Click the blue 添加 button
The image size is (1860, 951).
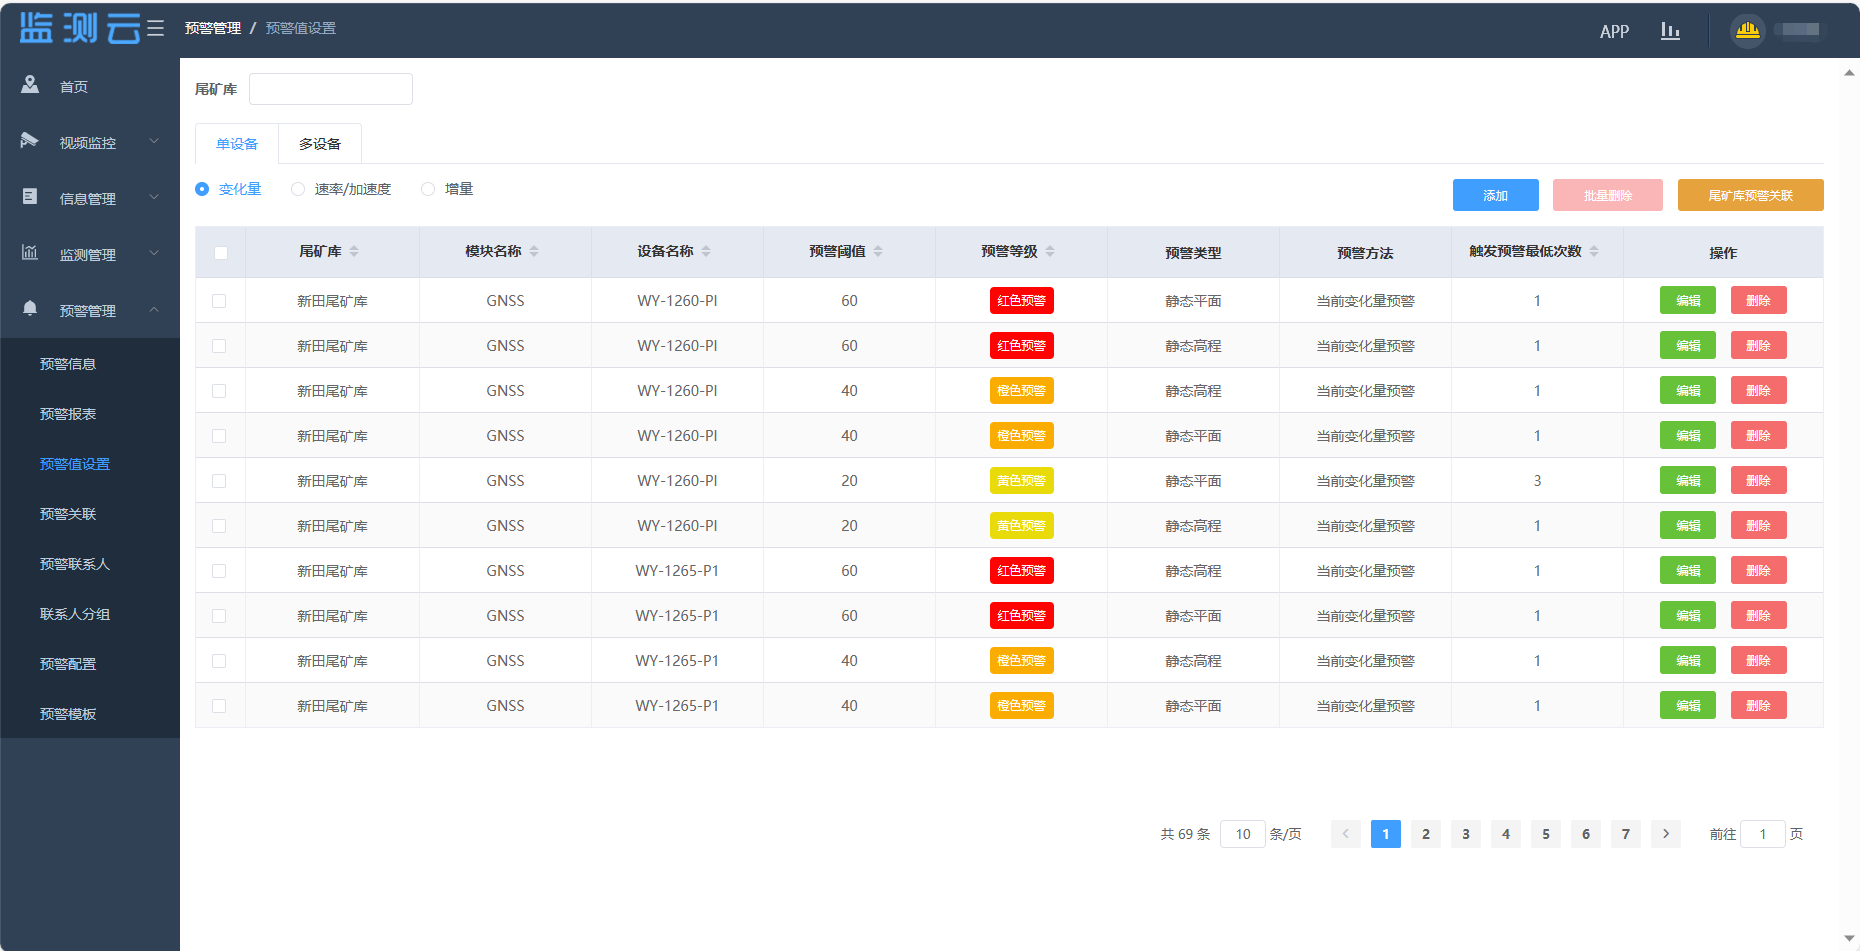1495,195
